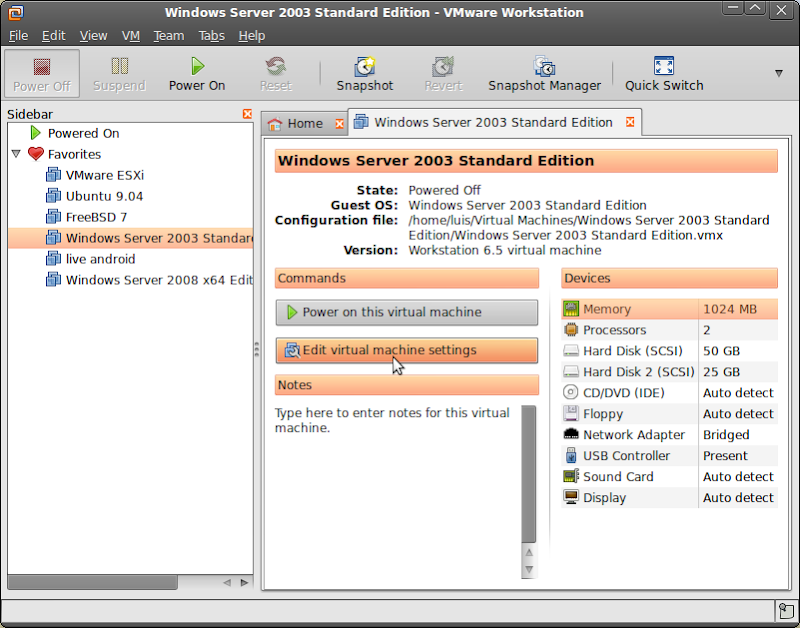Select the Memory device row
The image size is (800, 628).
click(669, 309)
